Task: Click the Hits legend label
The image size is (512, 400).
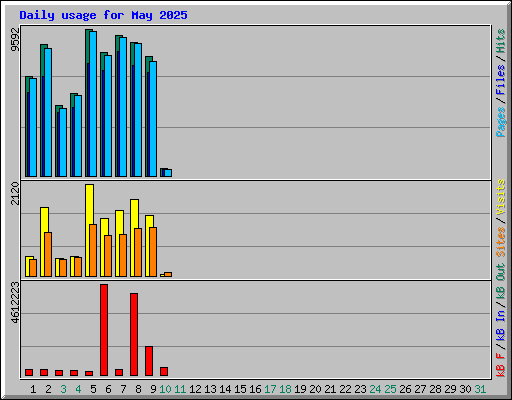Action: 500,41
